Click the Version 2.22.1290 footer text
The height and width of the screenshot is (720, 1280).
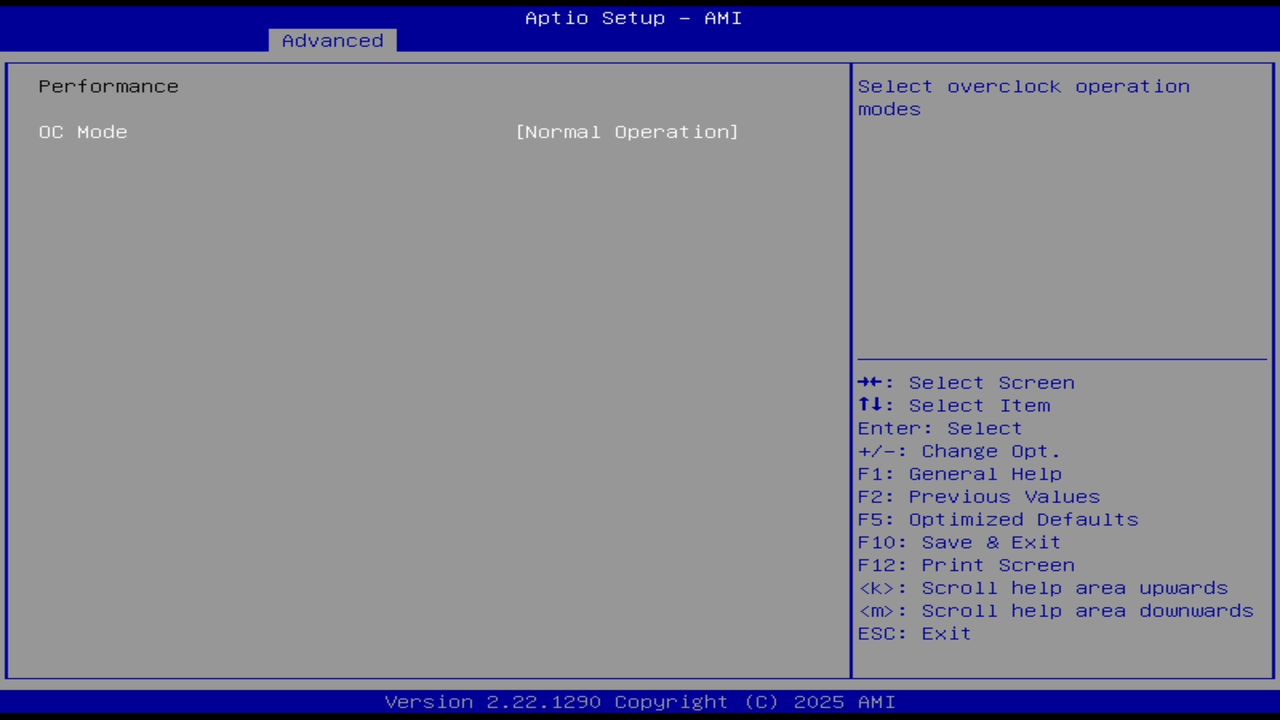click(x=640, y=701)
